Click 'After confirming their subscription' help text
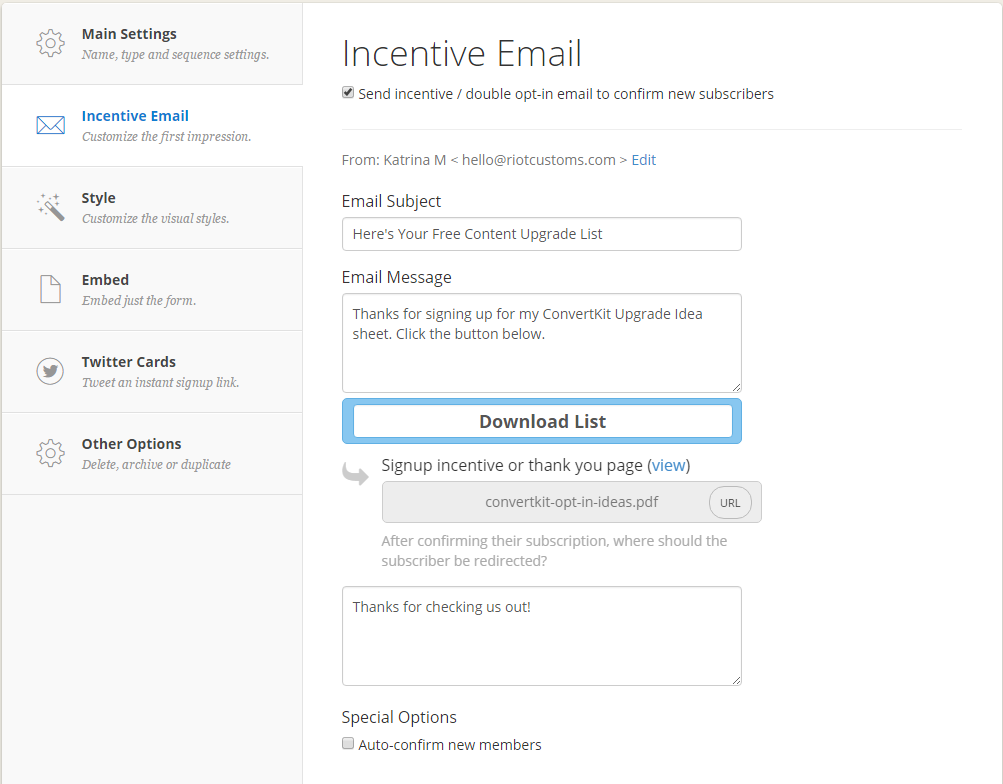1003x784 pixels. tap(554, 551)
